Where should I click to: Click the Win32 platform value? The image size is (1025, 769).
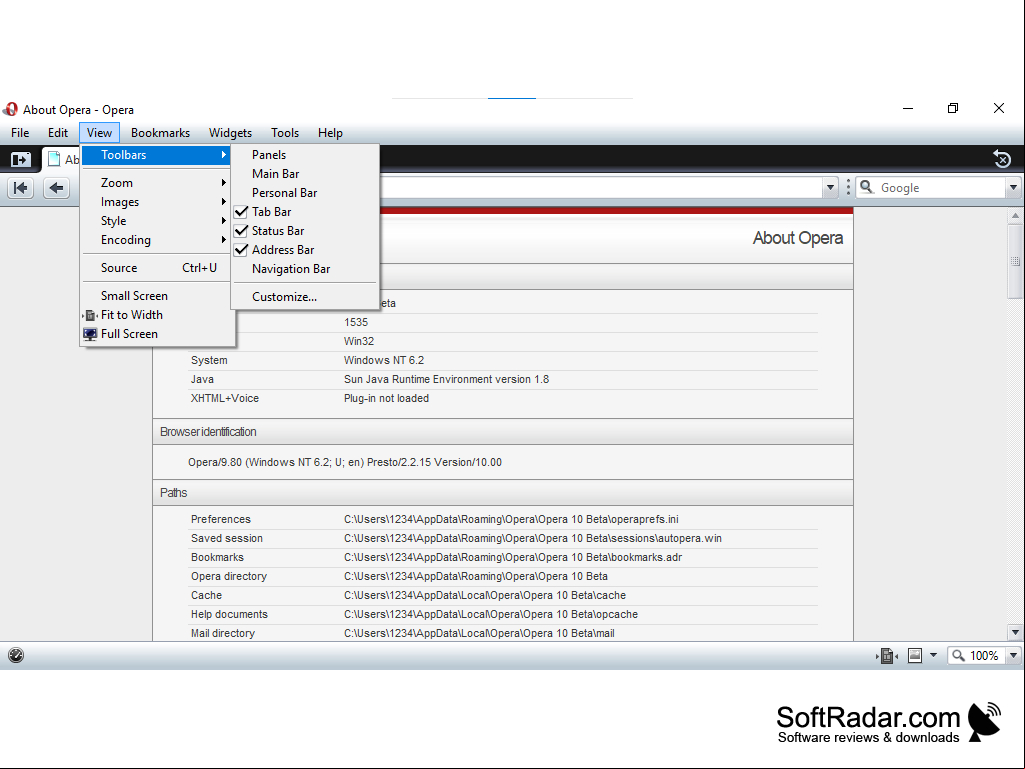[x=359, y=341]
